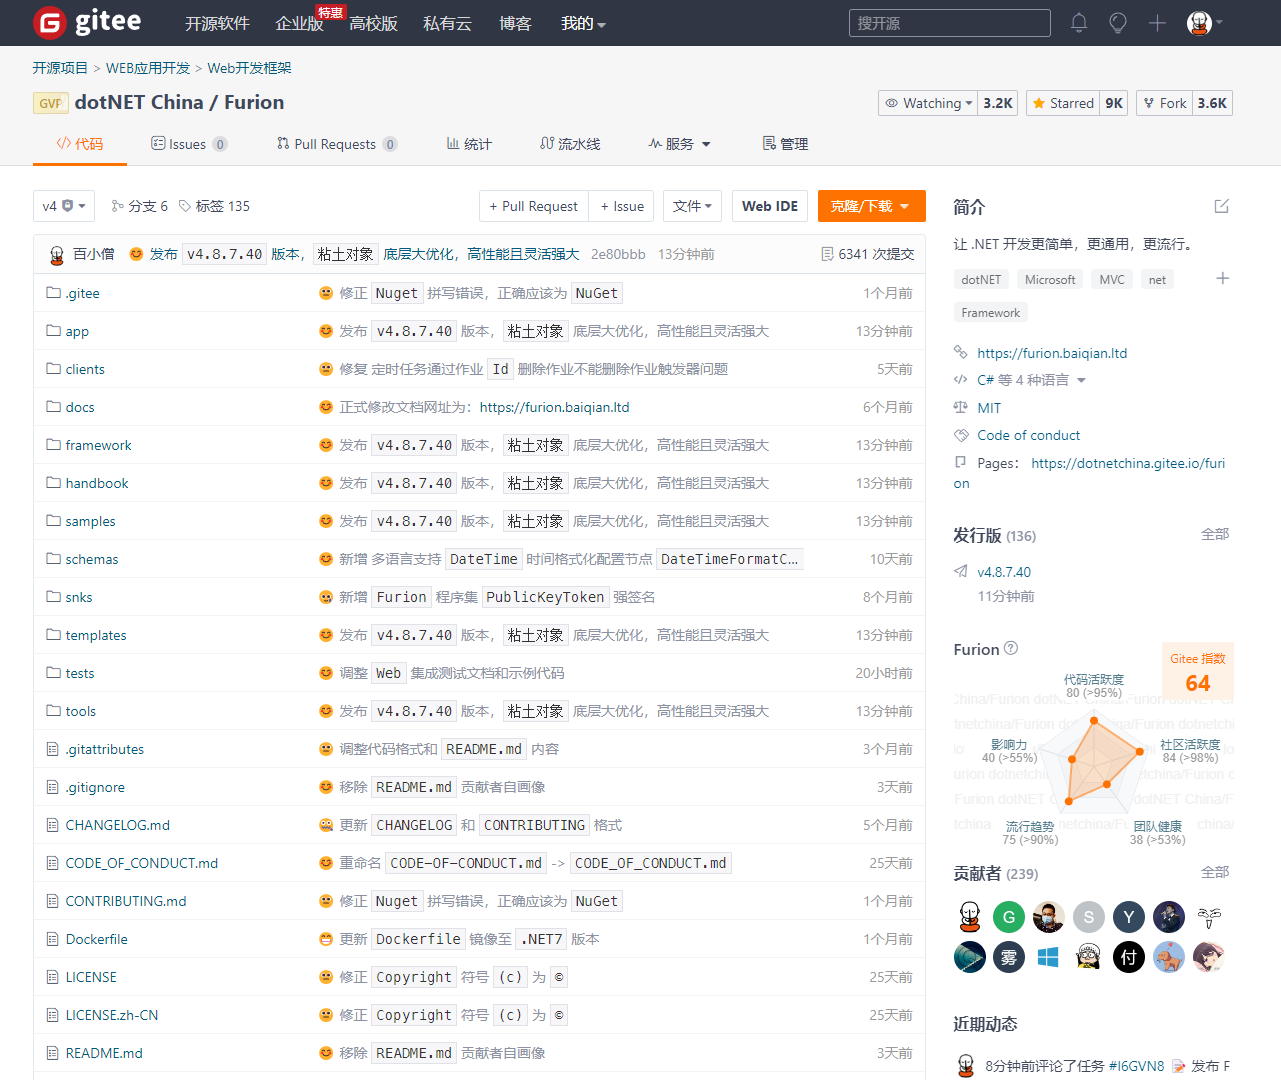This screenshot has height=1080, width=1281.
Task: Toggle Starred on the repository
Action: click(1063, 103)
